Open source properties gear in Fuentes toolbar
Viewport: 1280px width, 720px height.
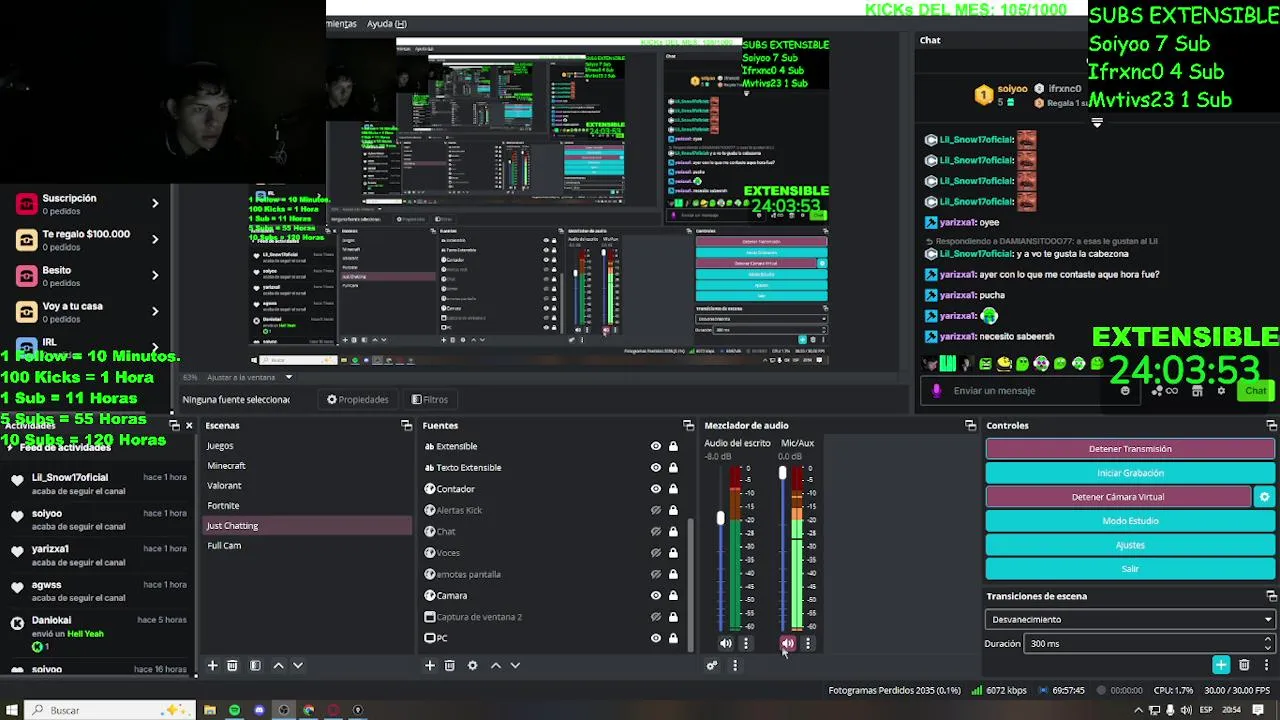[x=472, y=665]
